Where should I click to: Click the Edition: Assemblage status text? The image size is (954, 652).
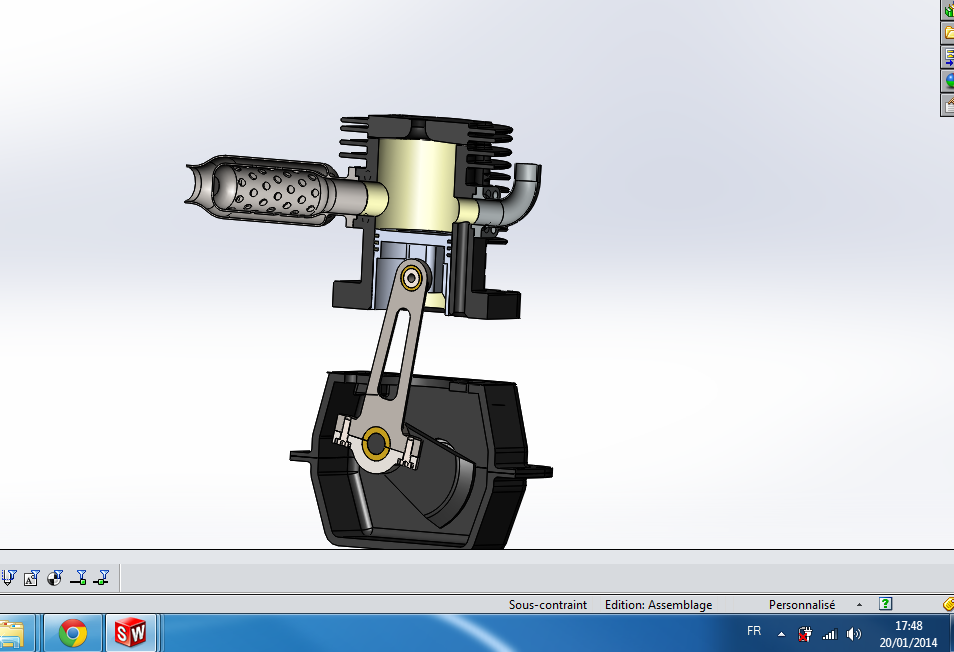coord(658,605)
